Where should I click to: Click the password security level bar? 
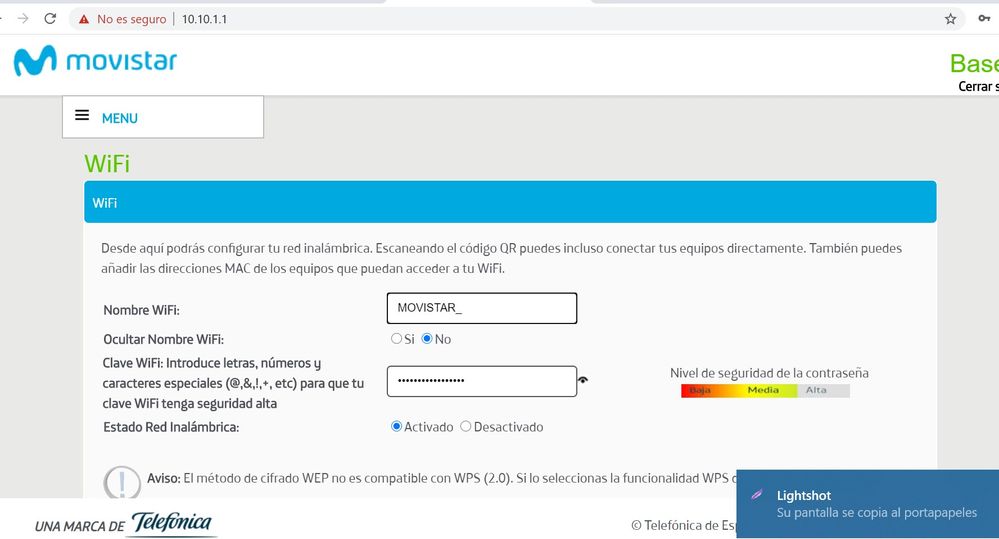(x=765, y=390)
